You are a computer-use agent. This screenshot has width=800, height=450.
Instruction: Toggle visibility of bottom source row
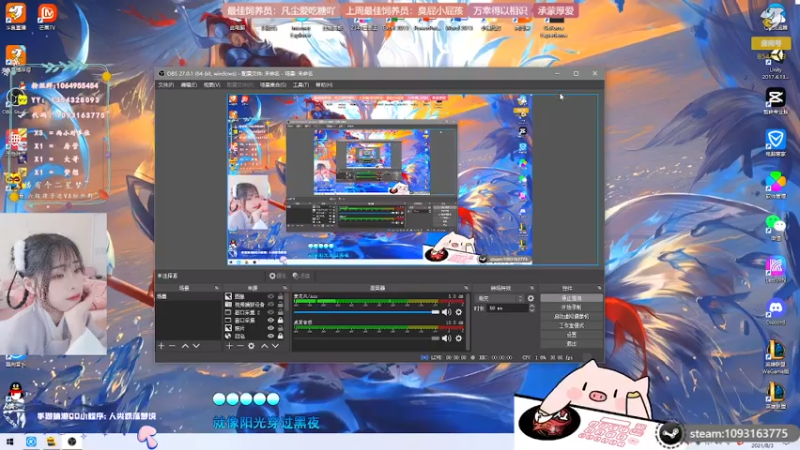point(270,336)
